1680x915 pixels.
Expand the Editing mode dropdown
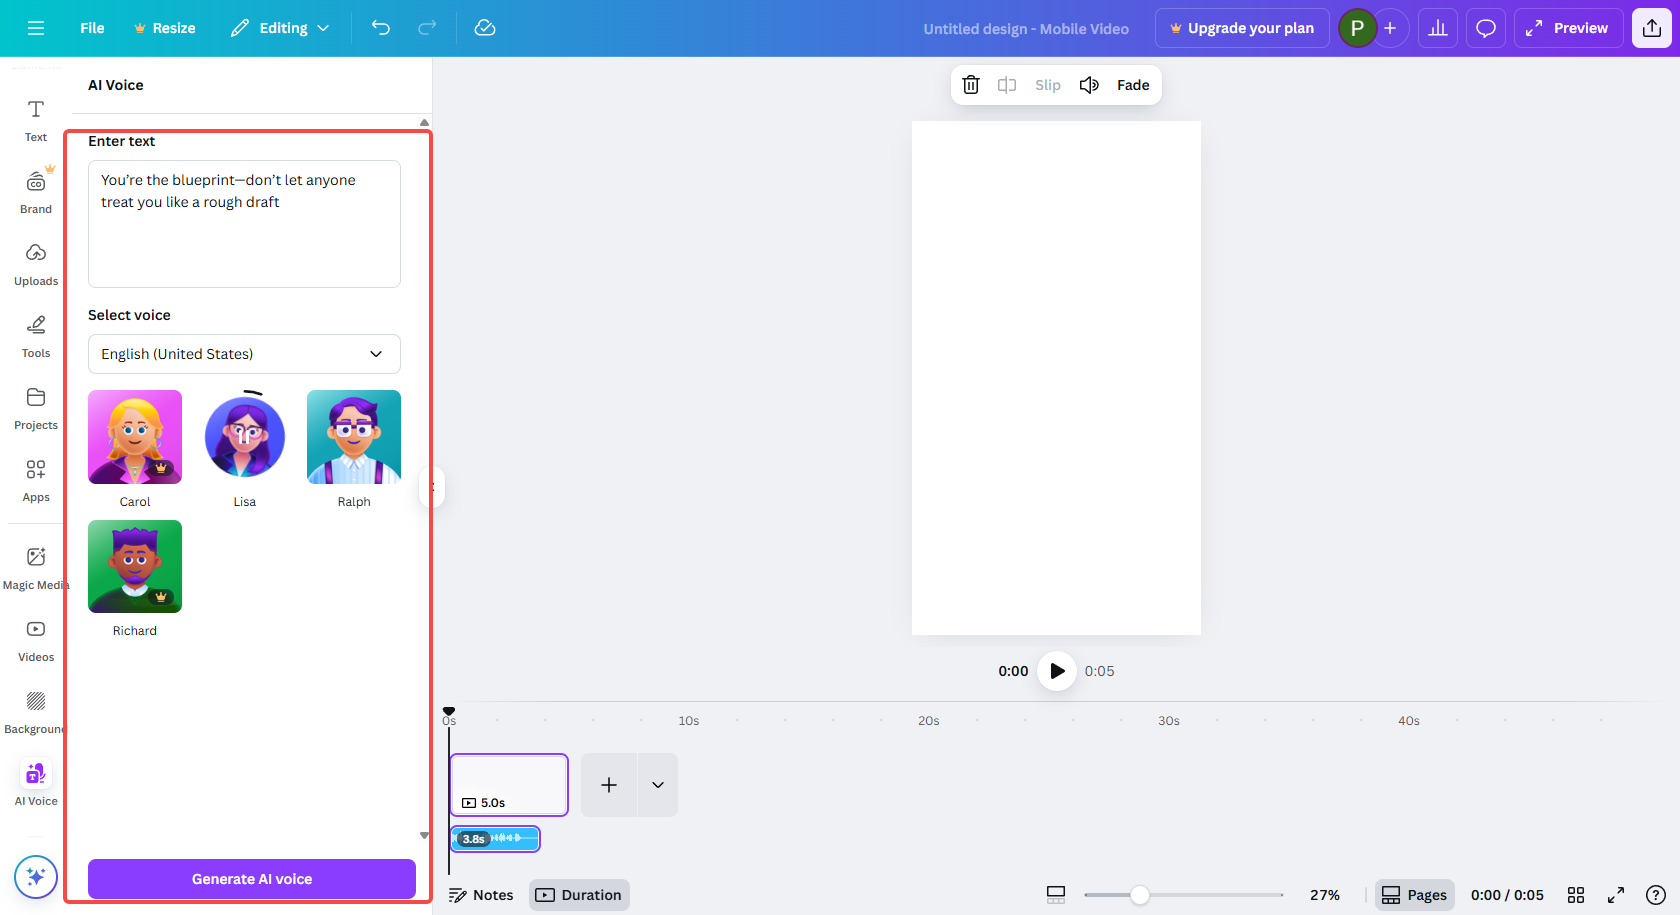280,28
